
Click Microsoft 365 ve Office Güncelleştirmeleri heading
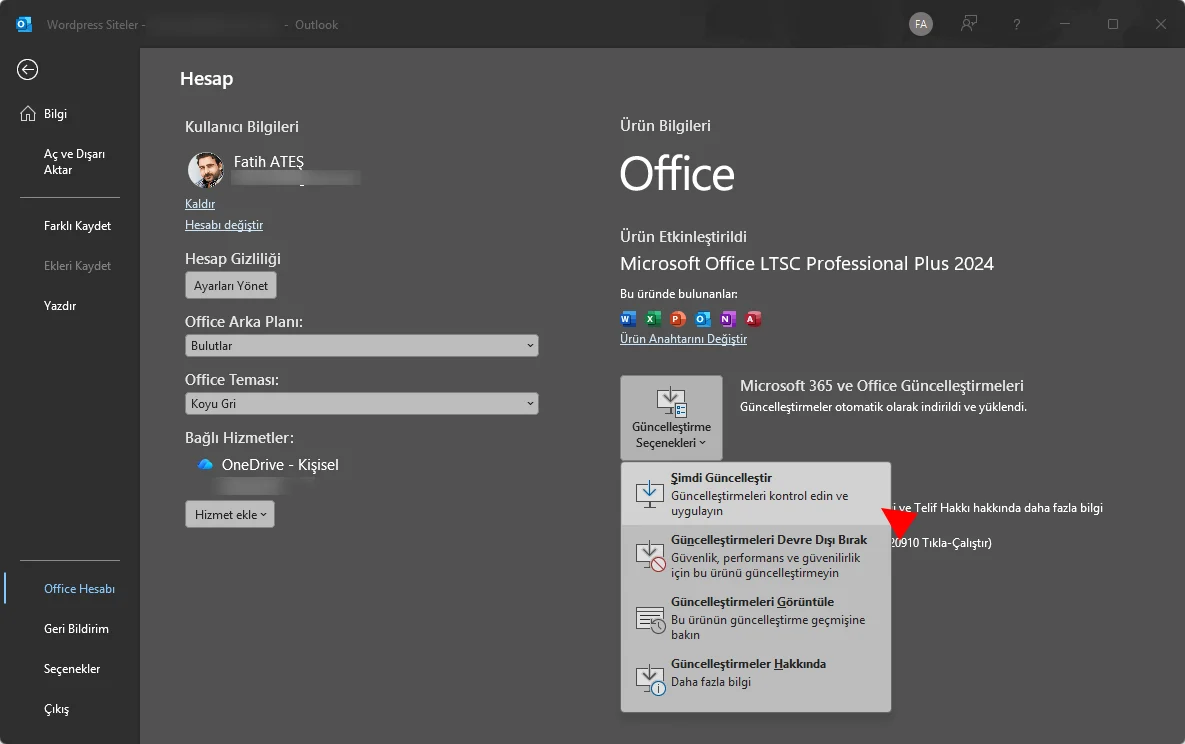(881, 386)
